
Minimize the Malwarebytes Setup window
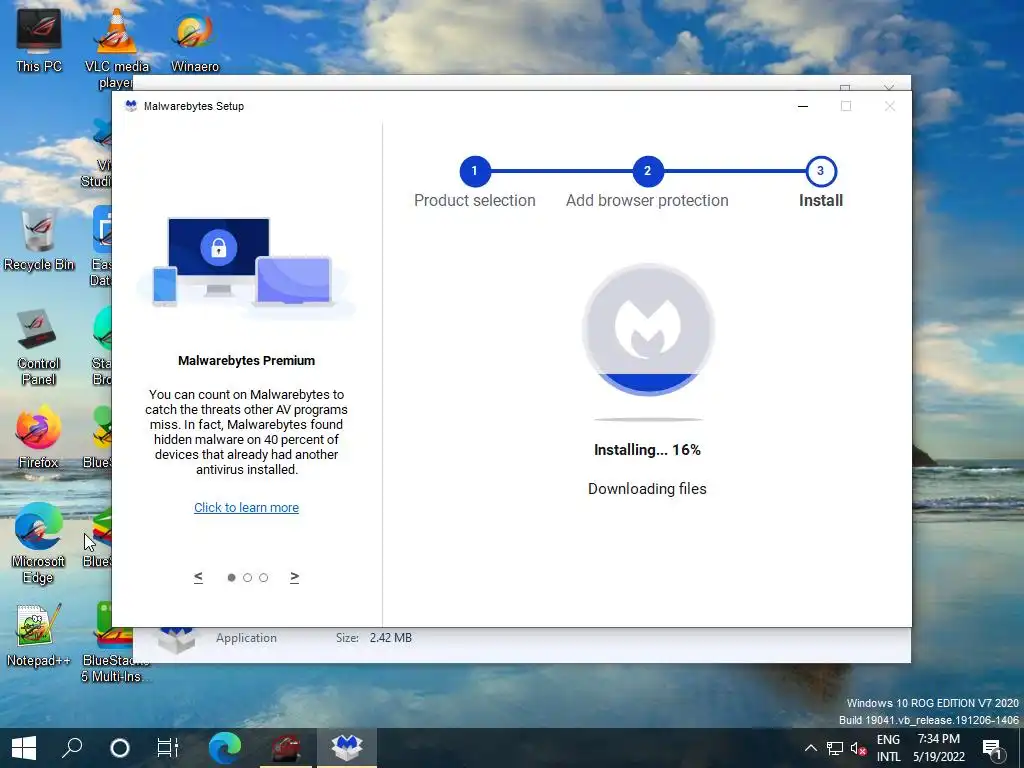803,106
